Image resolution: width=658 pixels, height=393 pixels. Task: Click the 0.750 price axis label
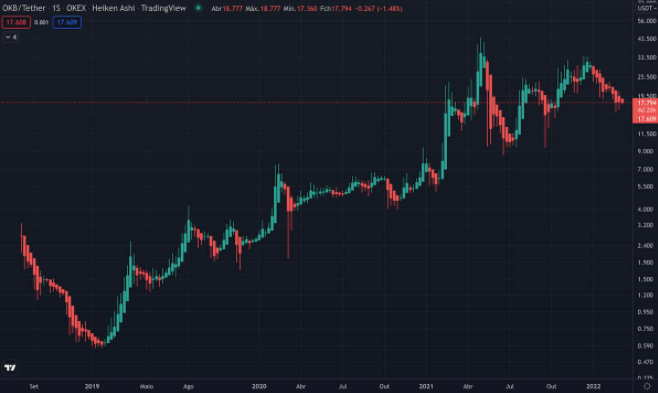point(645,329)
